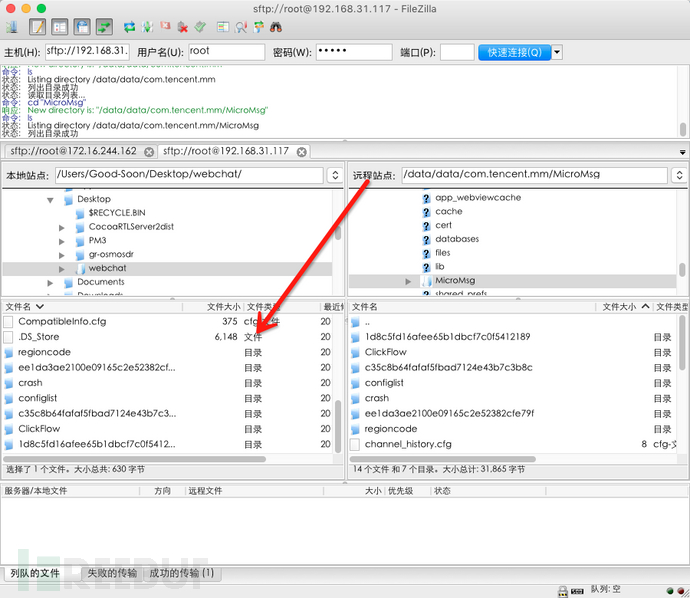Toggle the message log display
690x598 pixels.
click(38, 26)
